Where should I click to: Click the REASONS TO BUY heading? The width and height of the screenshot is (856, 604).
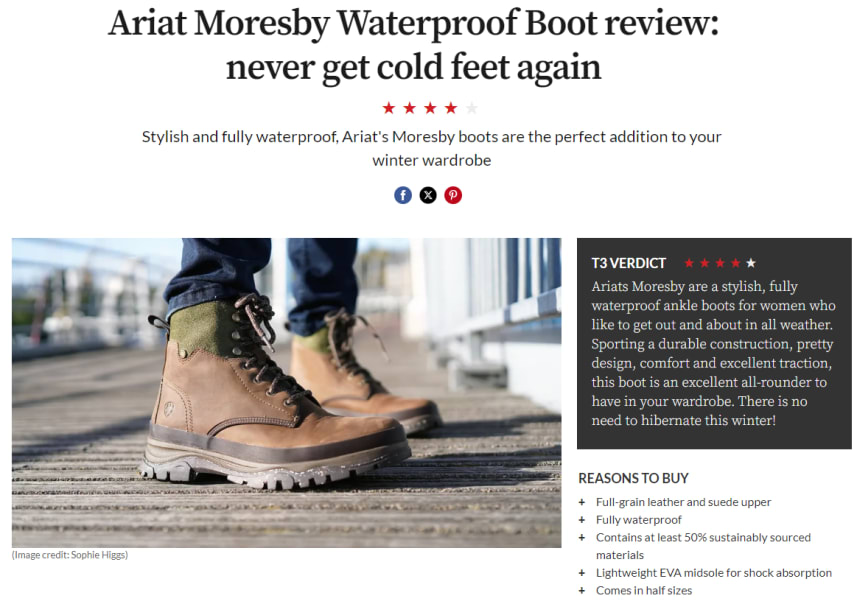pos(633,478)
